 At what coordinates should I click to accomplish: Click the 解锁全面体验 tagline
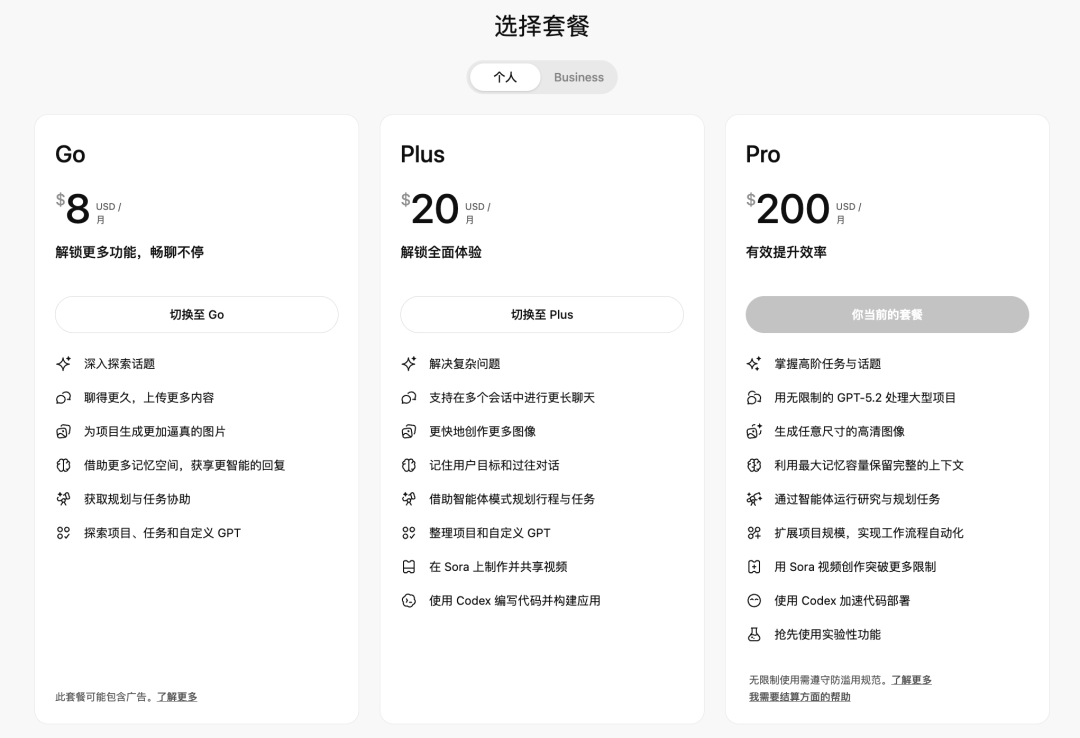point(441,252)
